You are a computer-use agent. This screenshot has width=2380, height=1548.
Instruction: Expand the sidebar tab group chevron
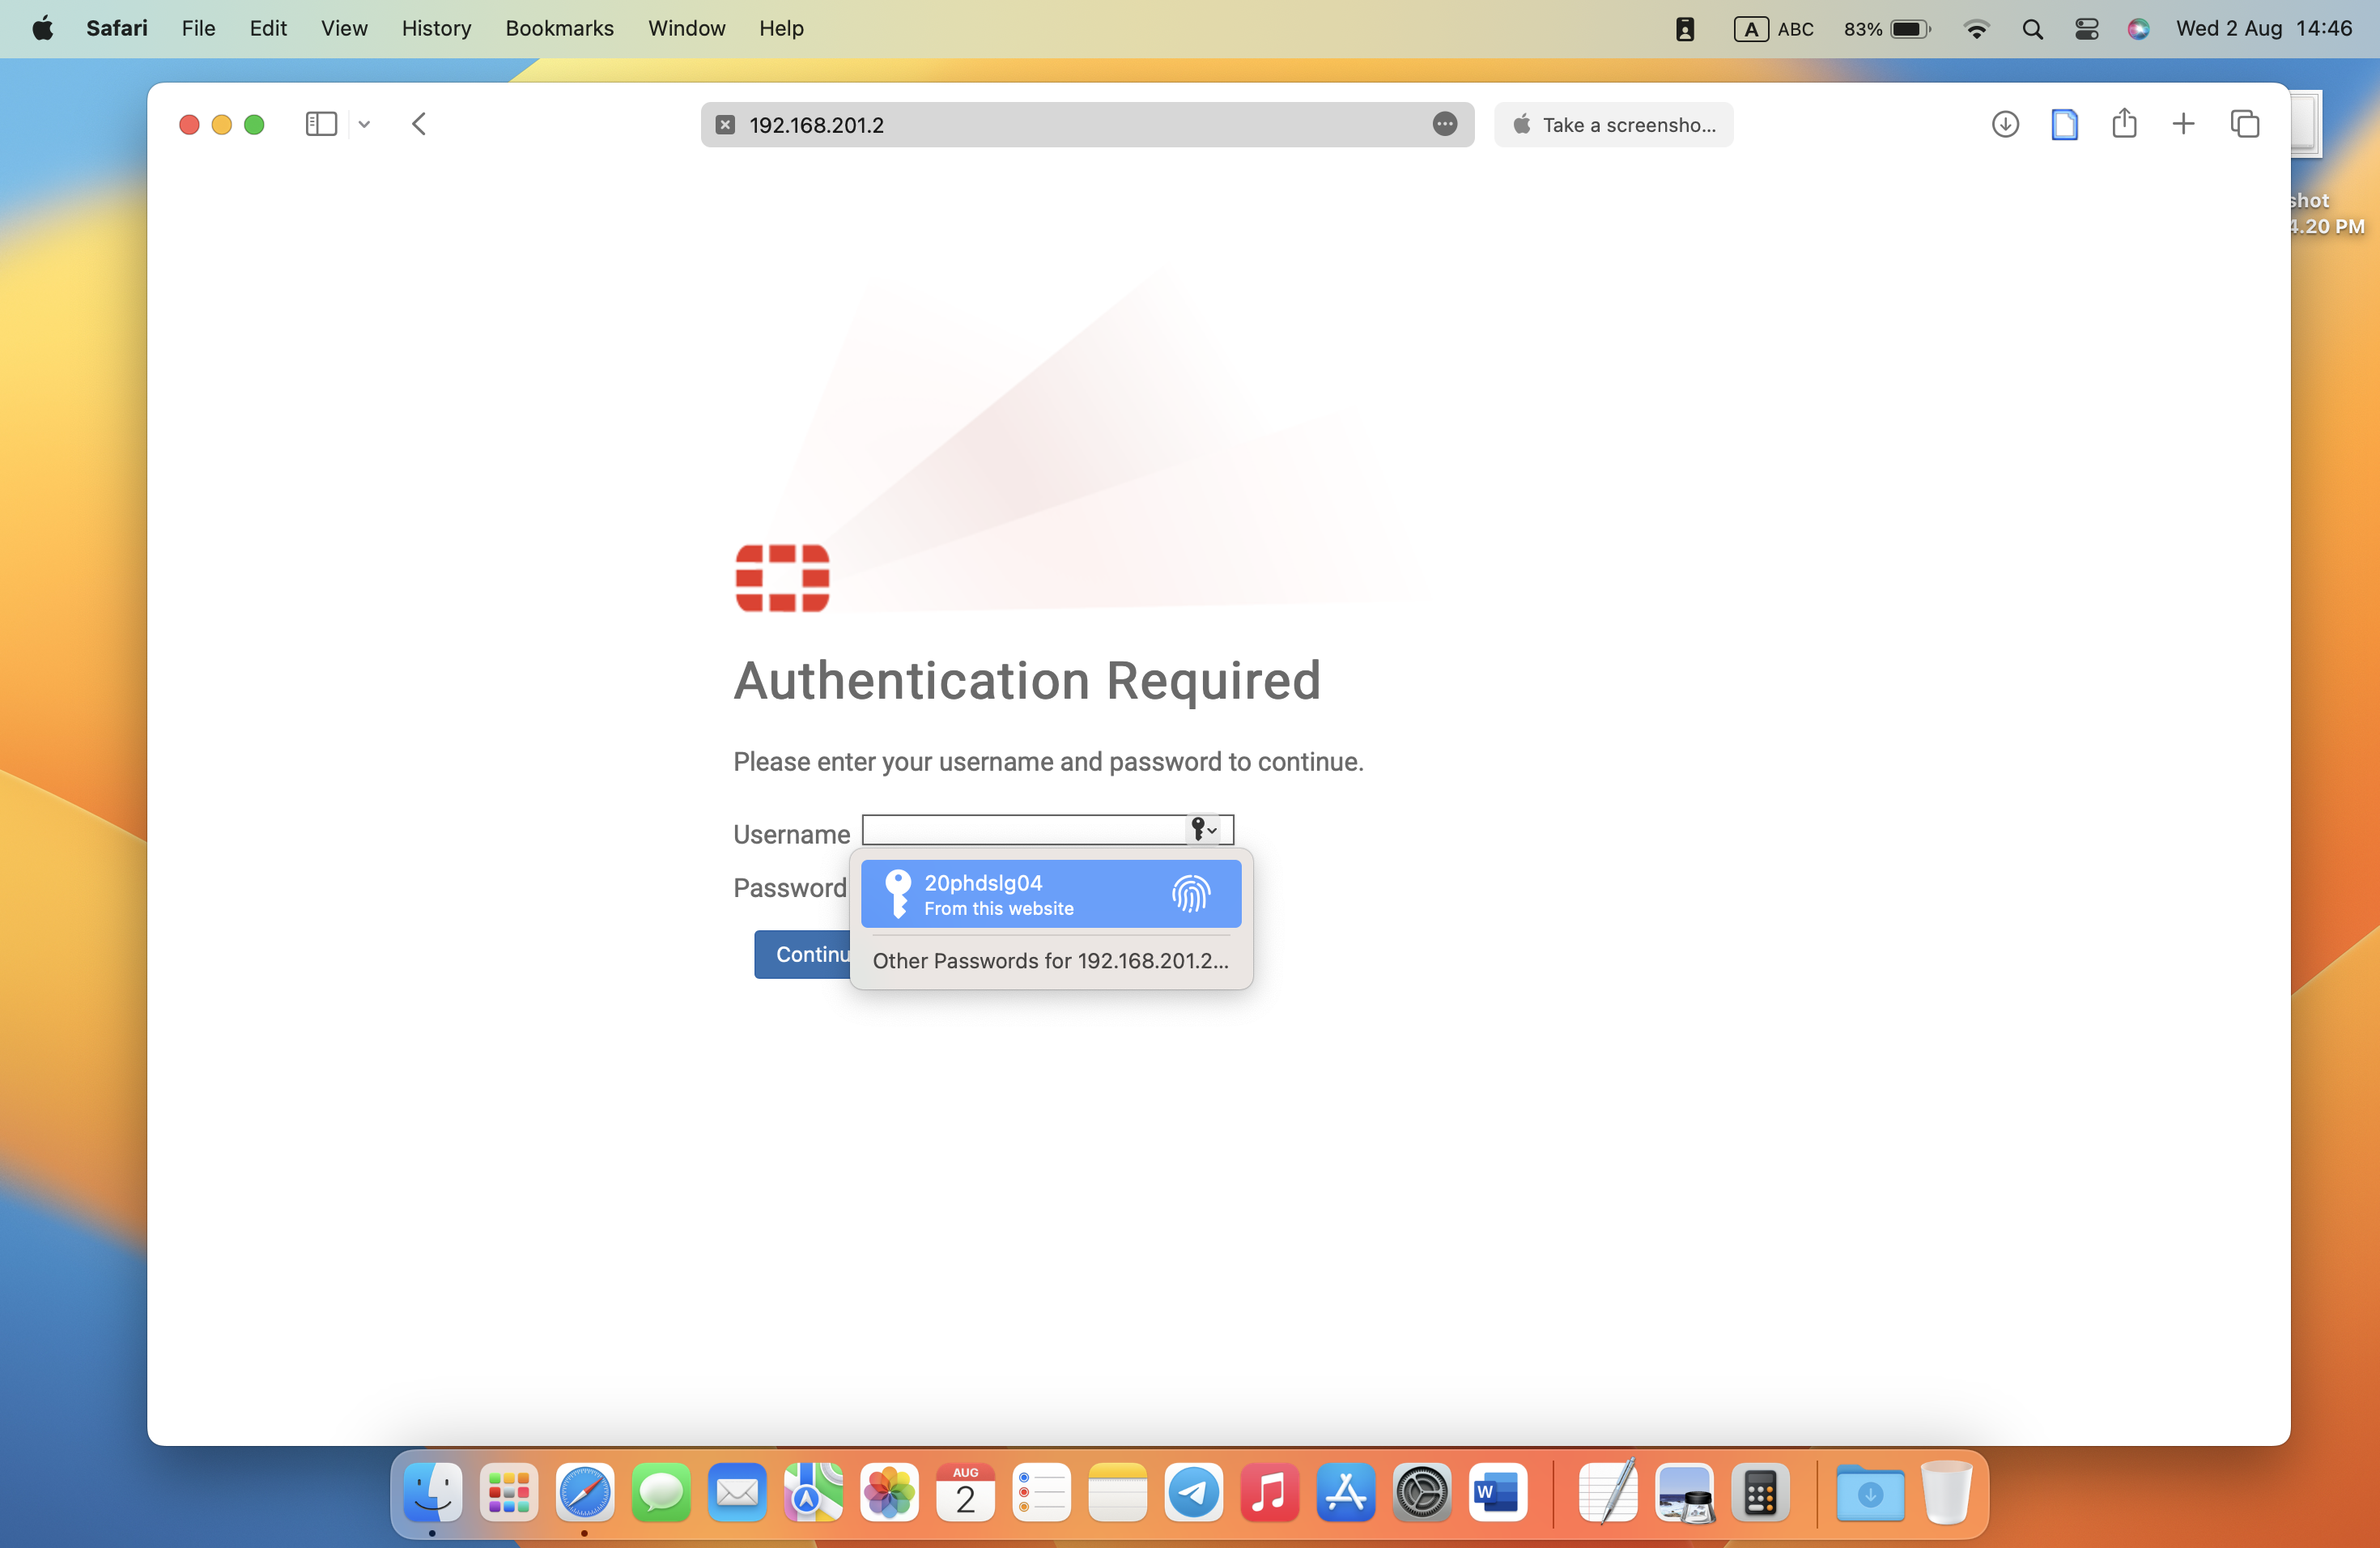pos(364,125)
